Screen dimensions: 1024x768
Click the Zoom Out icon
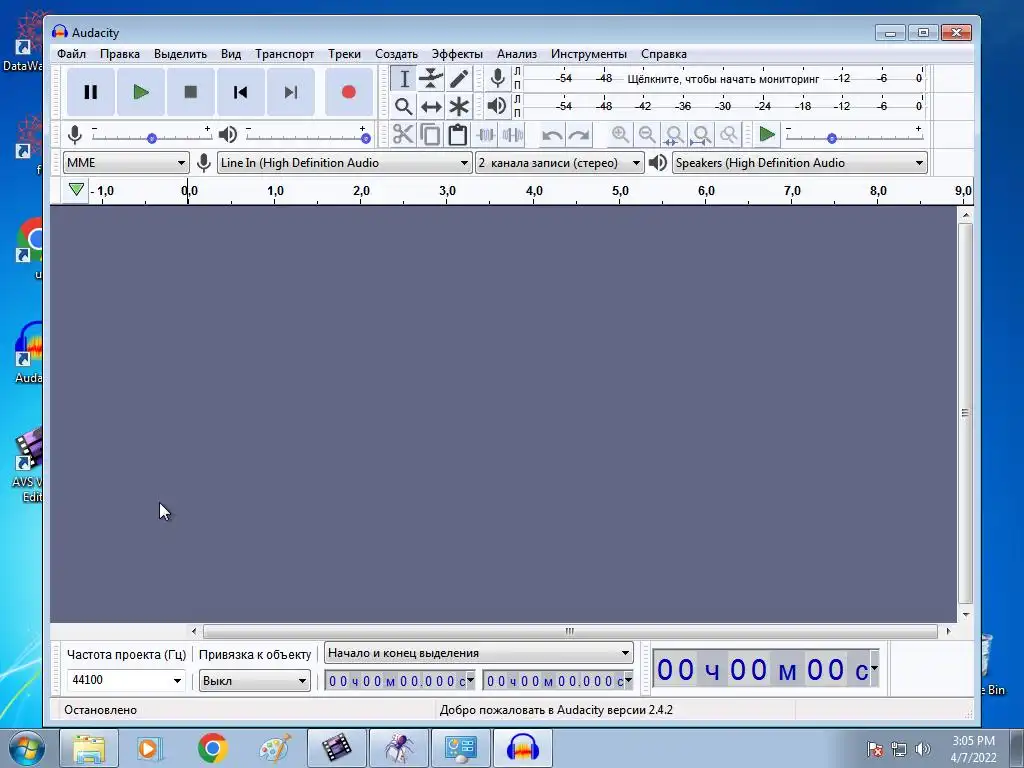tap(647, 135)
